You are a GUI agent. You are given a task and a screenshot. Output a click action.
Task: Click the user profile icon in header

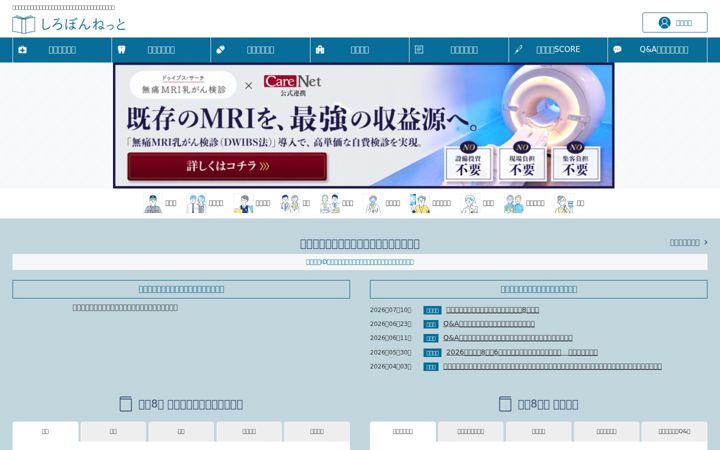click(664, 22)
